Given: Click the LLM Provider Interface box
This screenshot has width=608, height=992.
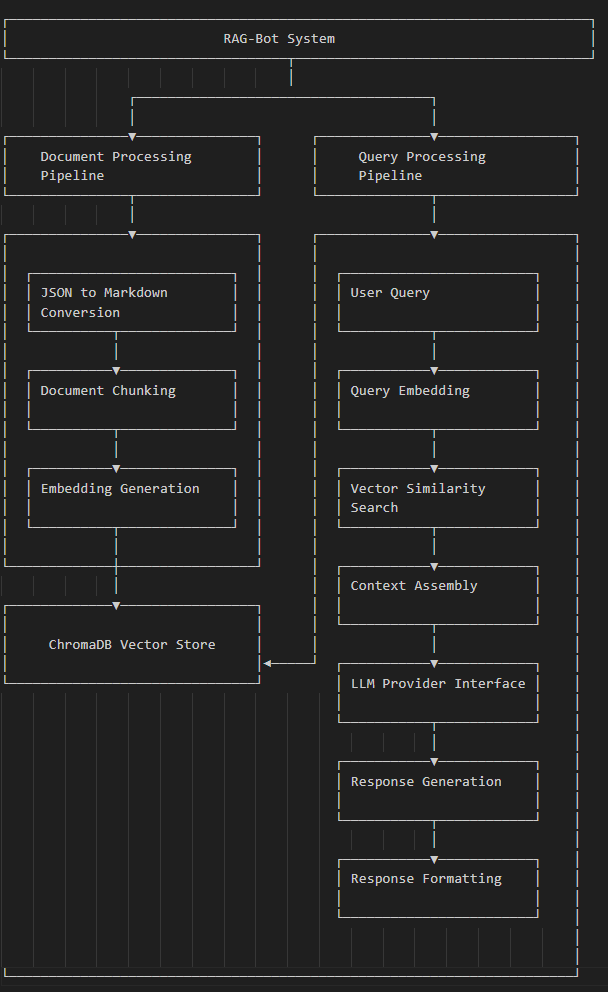Looking at the screenshot, I should tap(438, 692).
